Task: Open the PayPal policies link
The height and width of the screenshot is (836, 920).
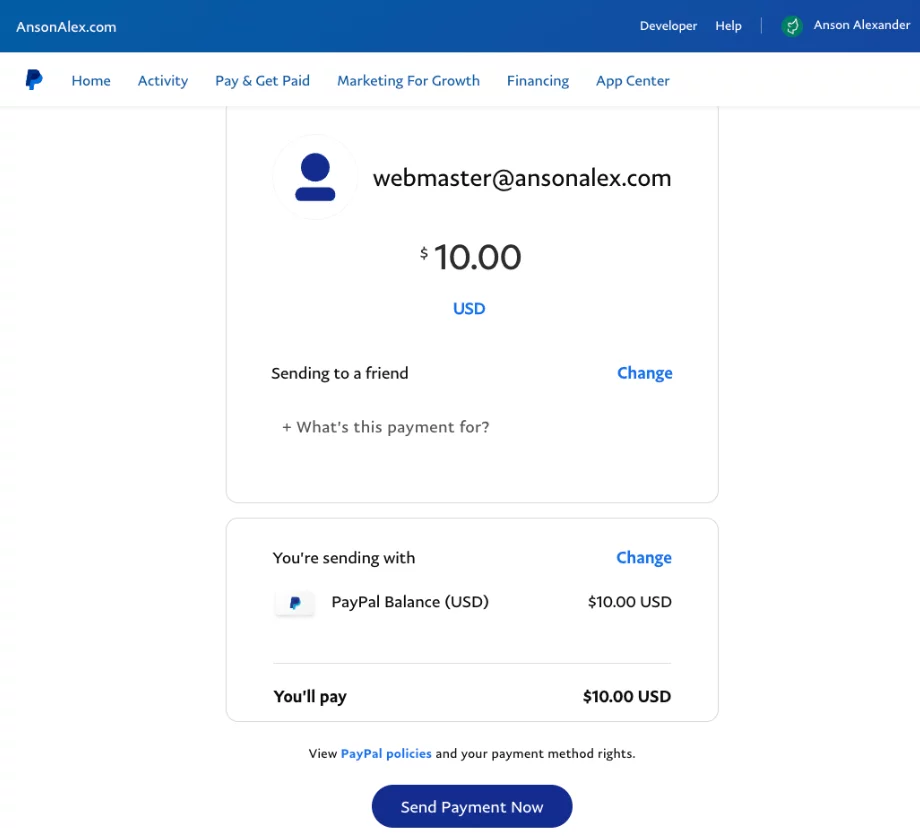Action: tap(386, 753)
